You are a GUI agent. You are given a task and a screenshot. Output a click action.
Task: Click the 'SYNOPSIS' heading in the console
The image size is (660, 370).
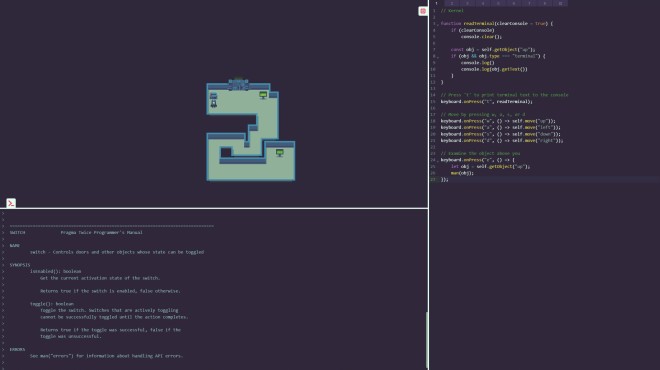(x=20, y=265)
